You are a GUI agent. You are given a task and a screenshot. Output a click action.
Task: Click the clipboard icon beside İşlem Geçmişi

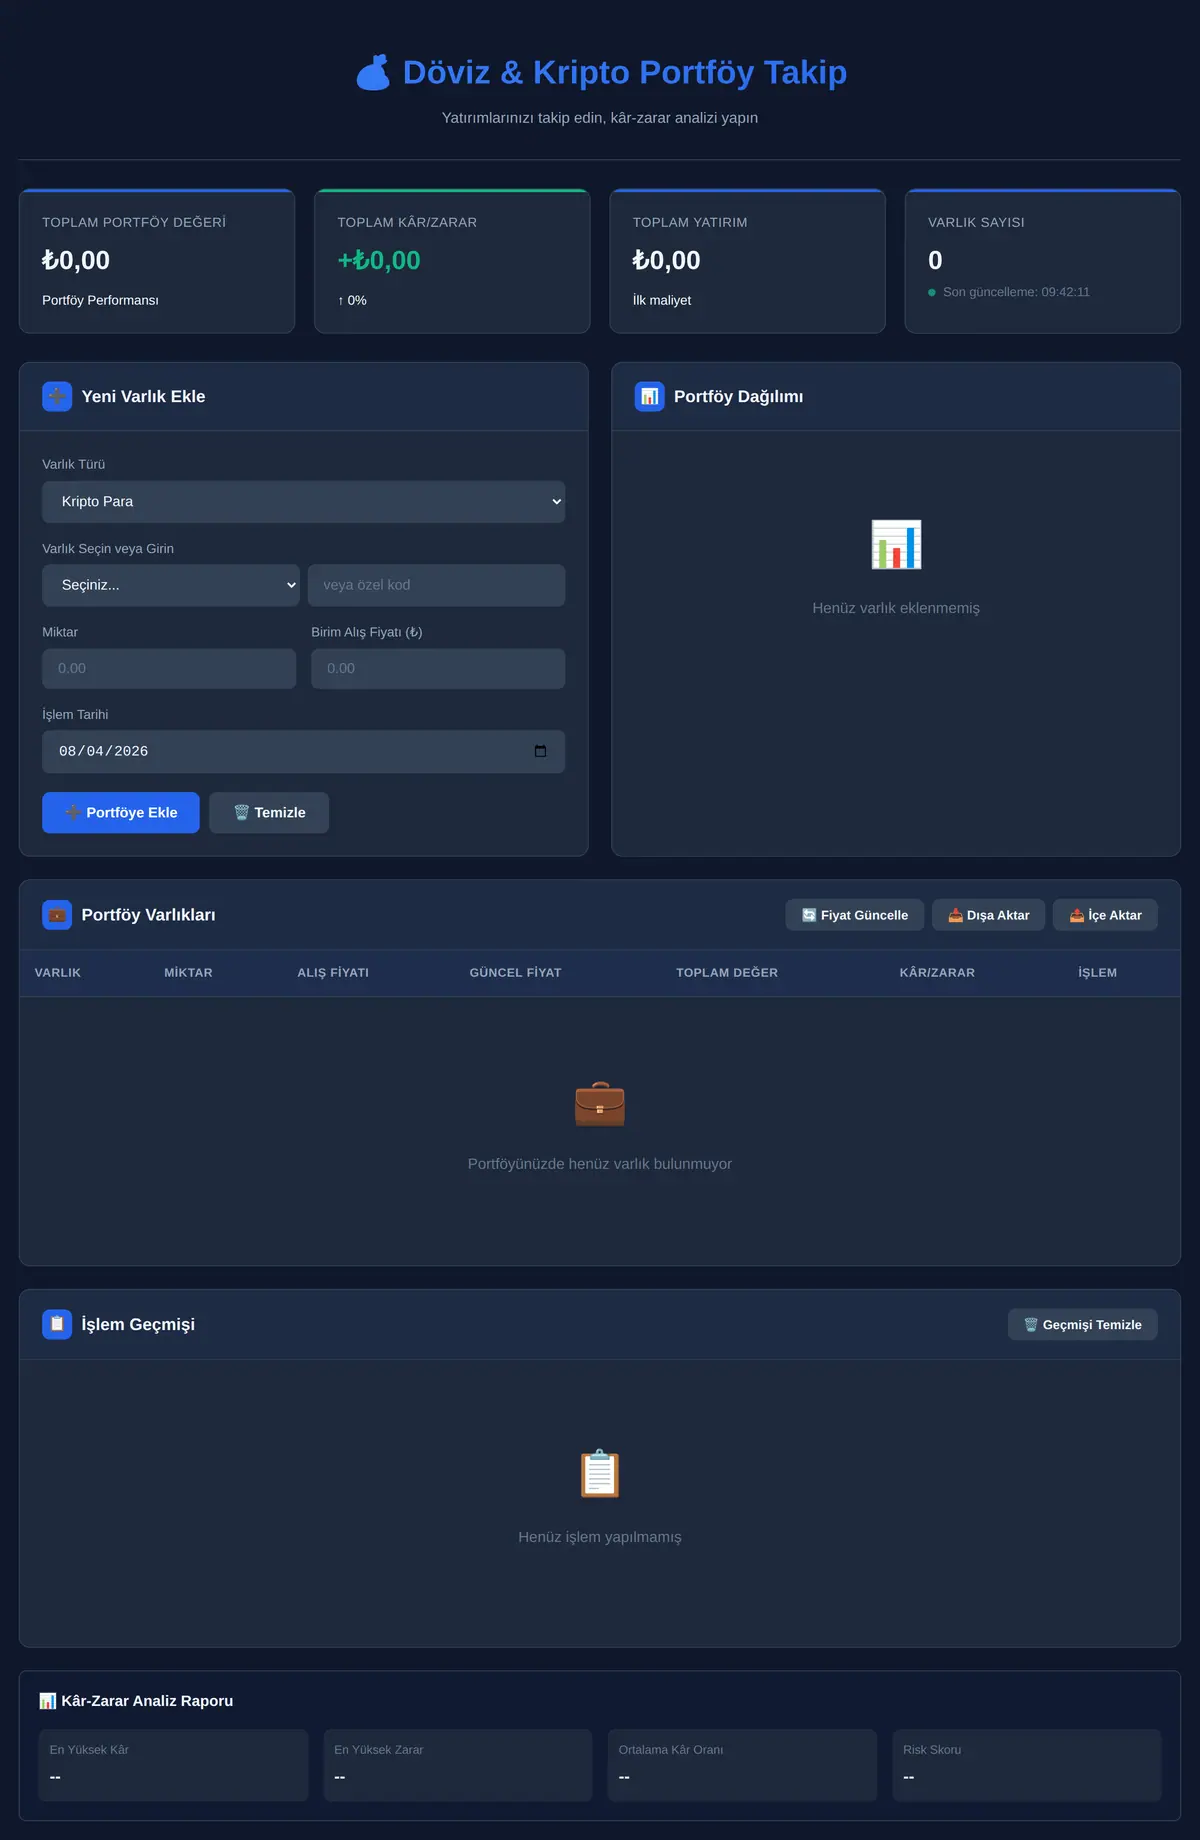(57, 1324)
